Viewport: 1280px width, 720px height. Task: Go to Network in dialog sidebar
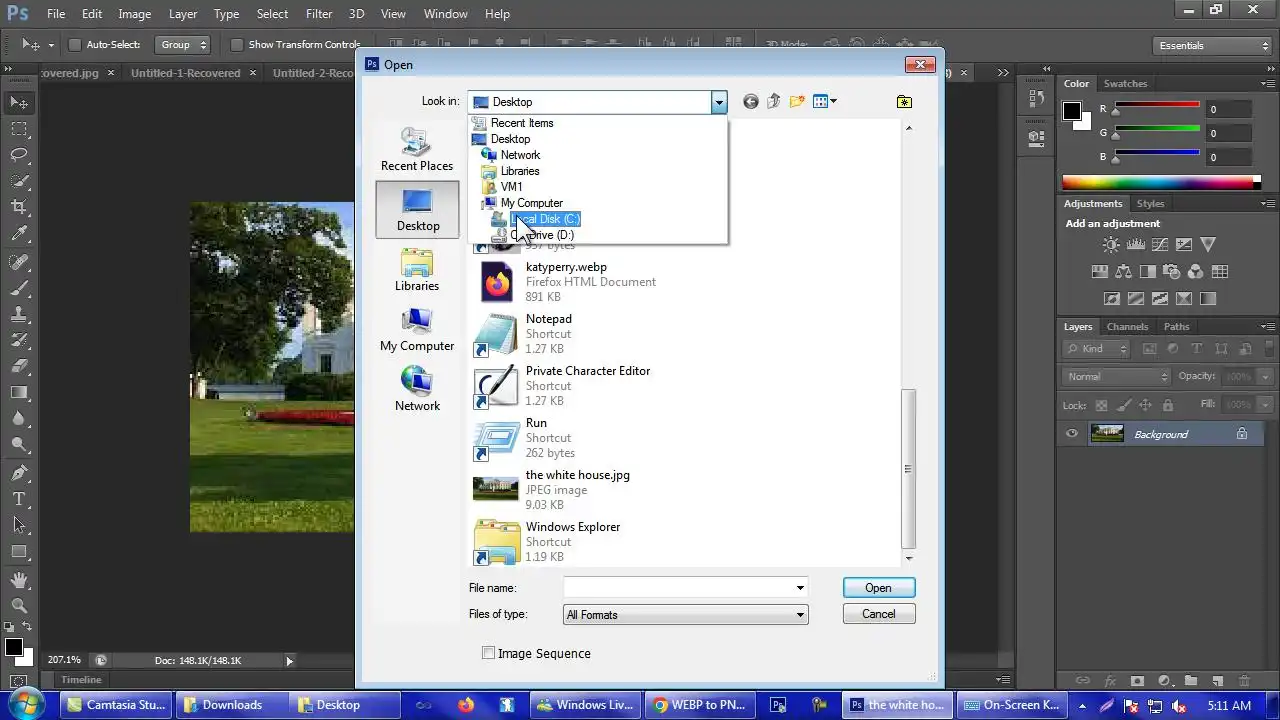(417, 389)
